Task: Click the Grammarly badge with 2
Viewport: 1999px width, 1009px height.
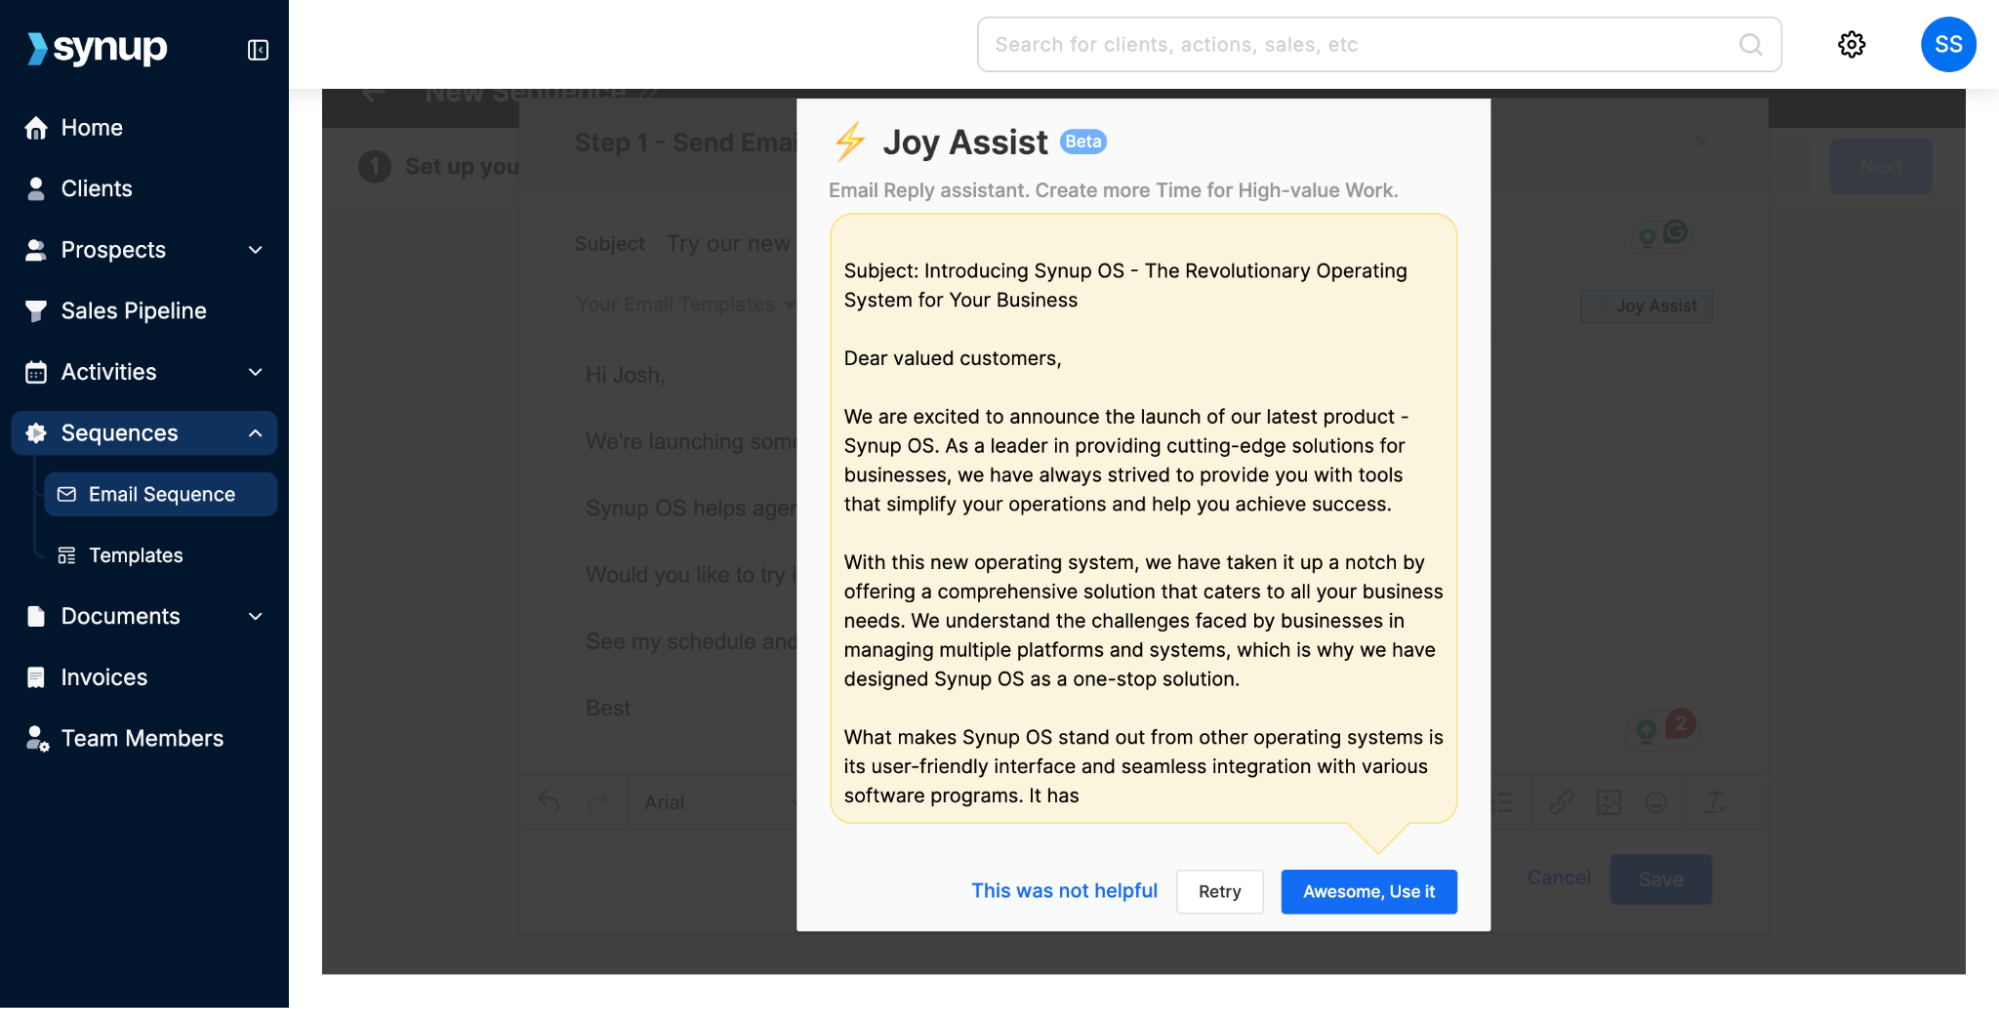Action: (x=1680, y=722)
